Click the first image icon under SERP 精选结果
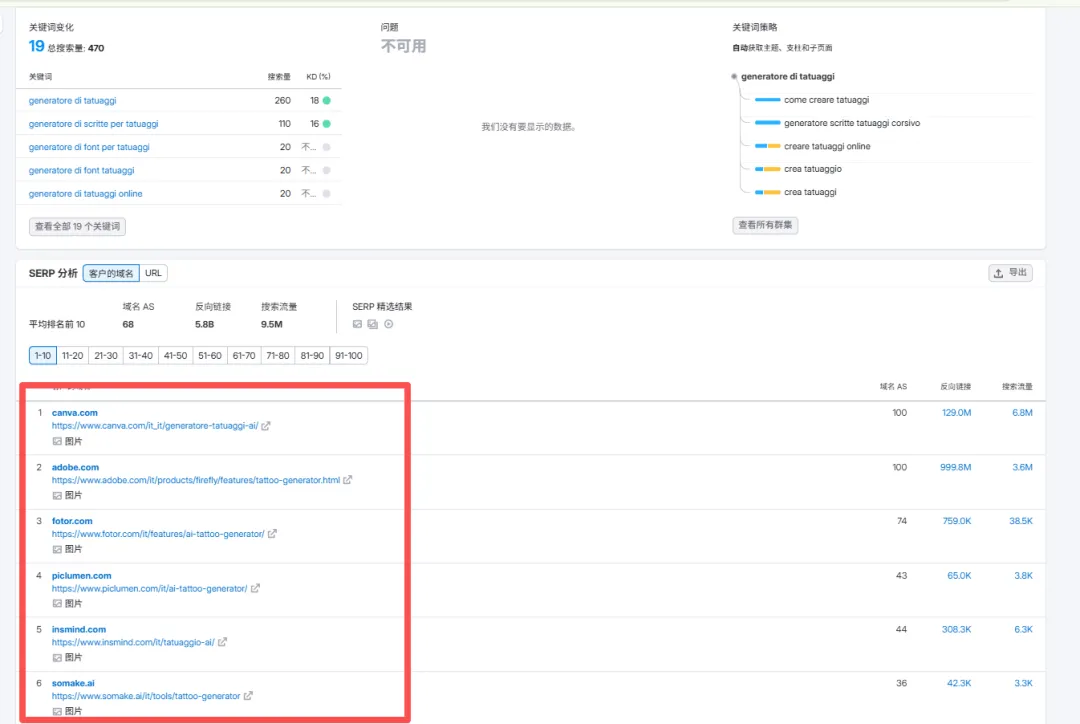 pos(357,324)
